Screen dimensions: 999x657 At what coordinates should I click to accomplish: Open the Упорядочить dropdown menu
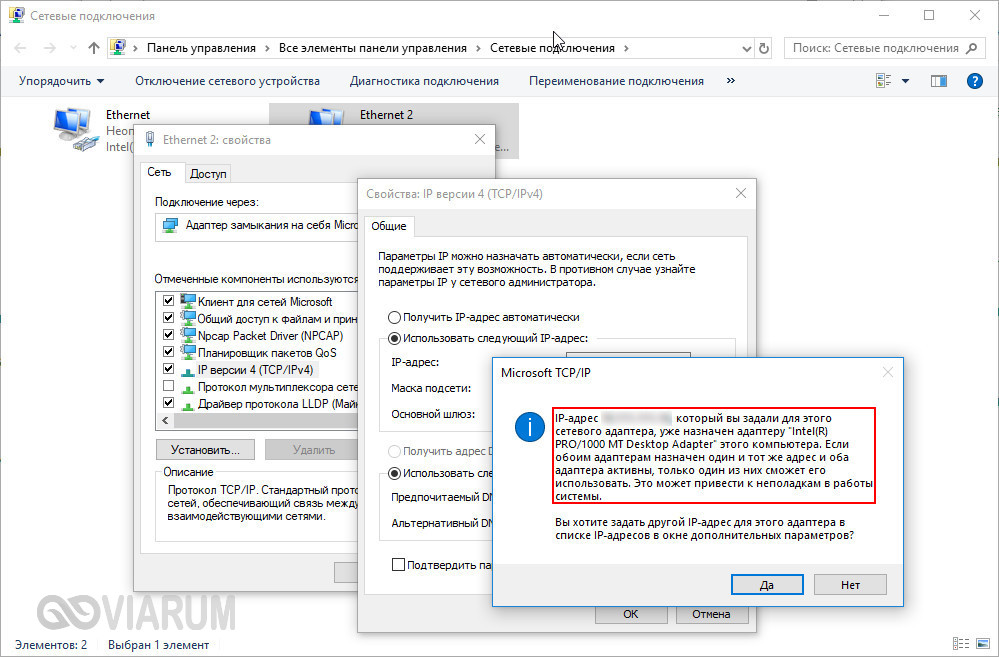[x=61, y=81]
